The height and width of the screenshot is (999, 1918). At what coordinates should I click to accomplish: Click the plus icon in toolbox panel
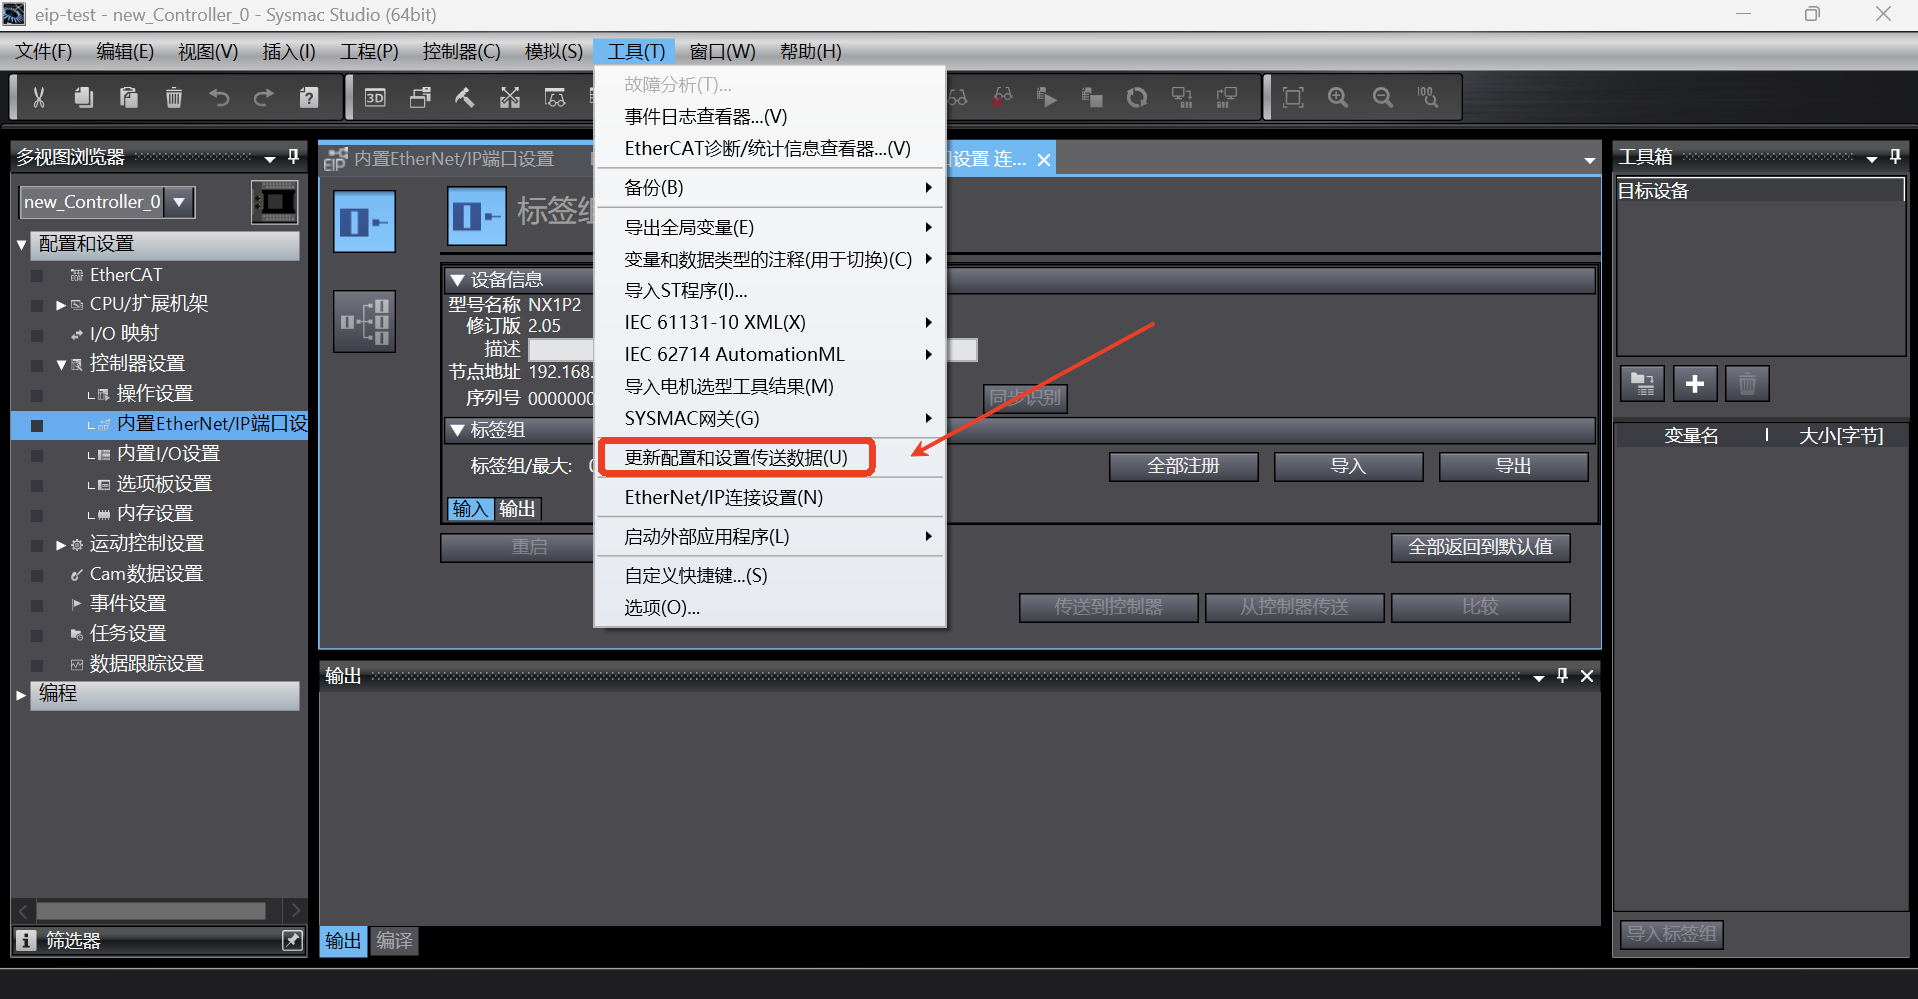coord(1695,384)
